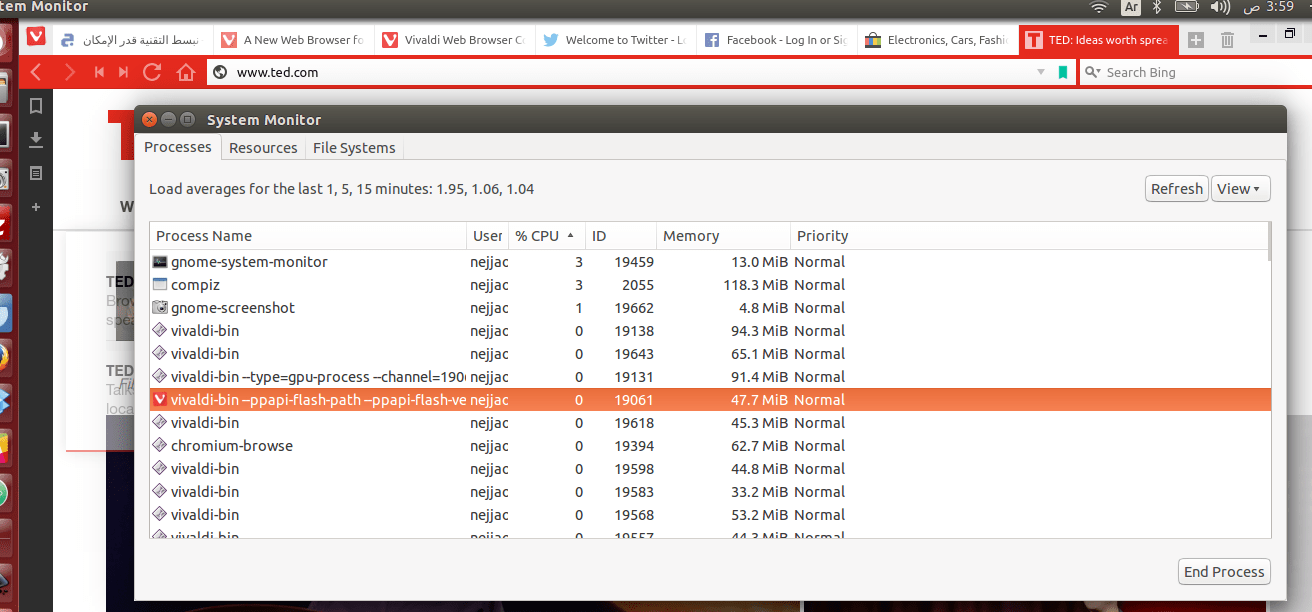Open the Twitter browser tab
This screenshot has width=1312, height=612.
pyautogui.click(x=615, y=40)
